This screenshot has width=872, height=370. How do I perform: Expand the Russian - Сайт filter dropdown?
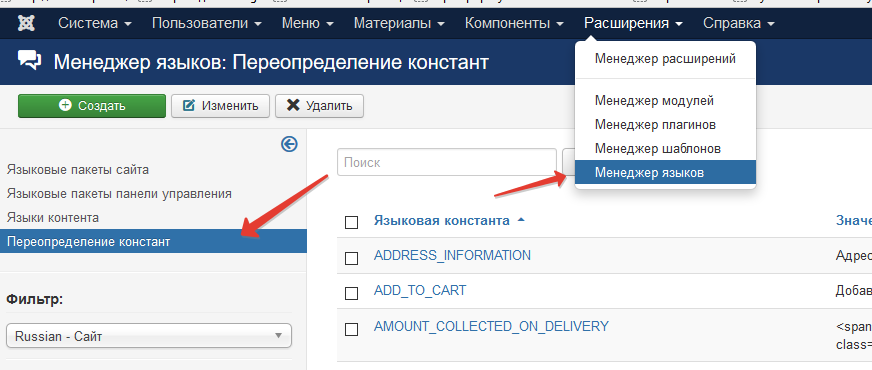click(x=149, y=336)
